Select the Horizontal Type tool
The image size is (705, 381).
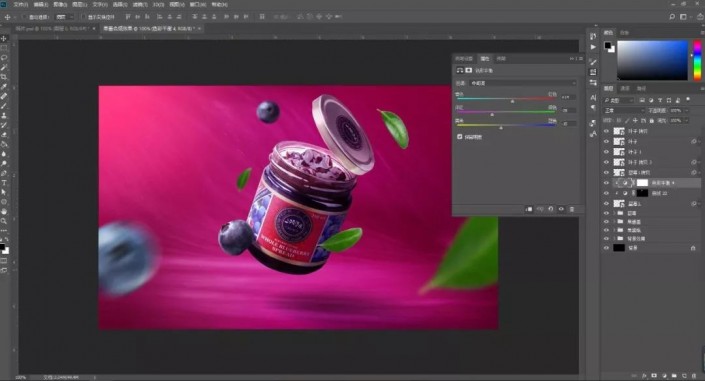[x=4, y=183]
